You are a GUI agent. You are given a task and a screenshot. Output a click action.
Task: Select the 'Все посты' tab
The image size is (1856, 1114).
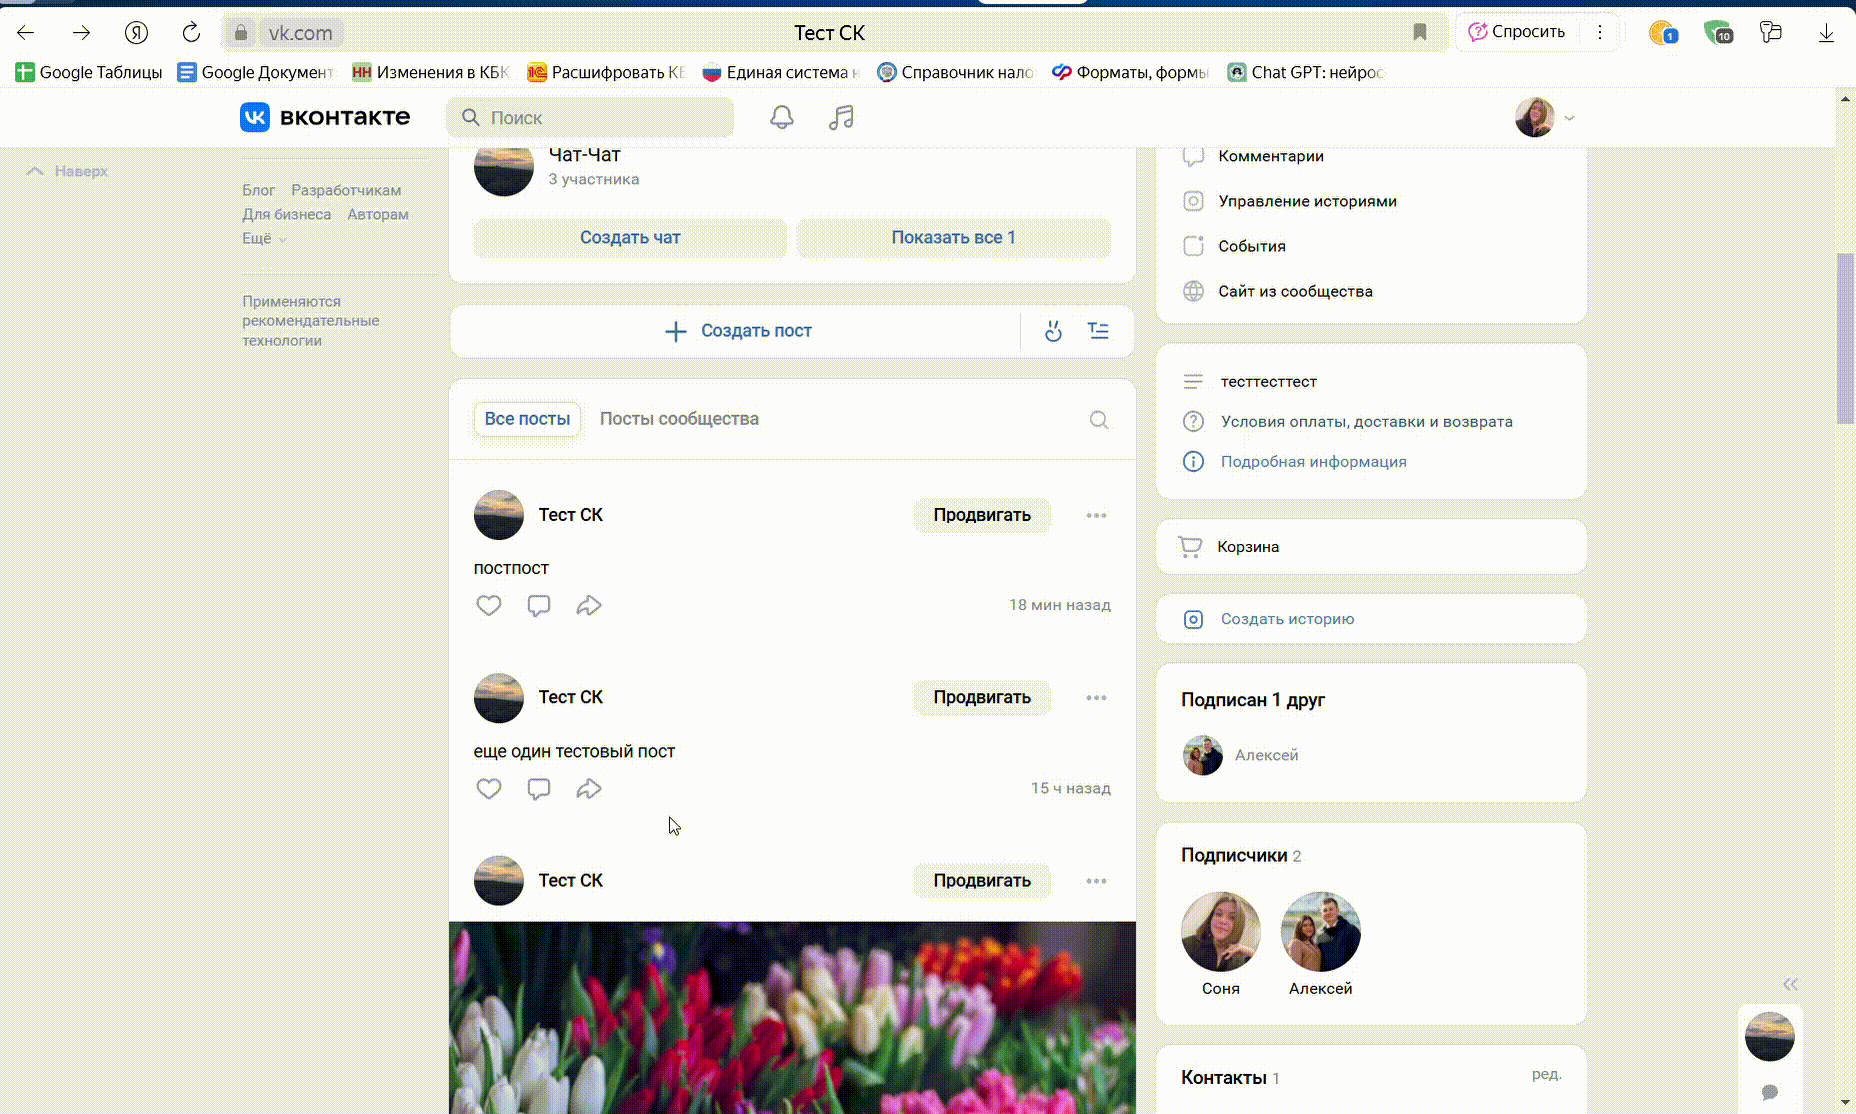click(527, 419)
